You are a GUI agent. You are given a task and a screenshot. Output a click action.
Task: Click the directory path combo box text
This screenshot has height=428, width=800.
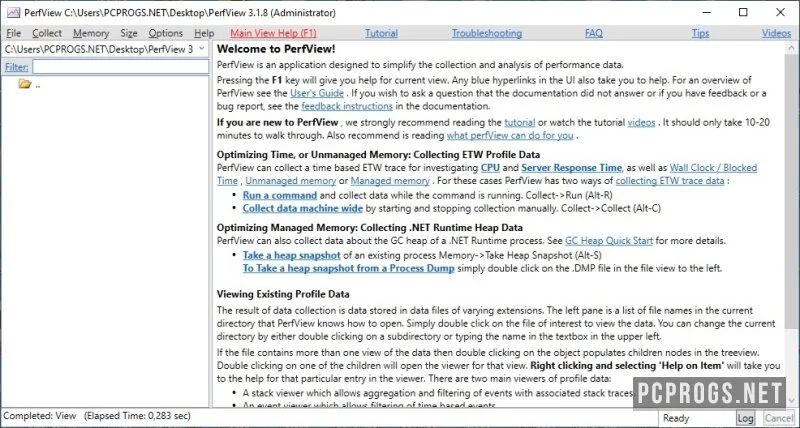tap(99, 49)
